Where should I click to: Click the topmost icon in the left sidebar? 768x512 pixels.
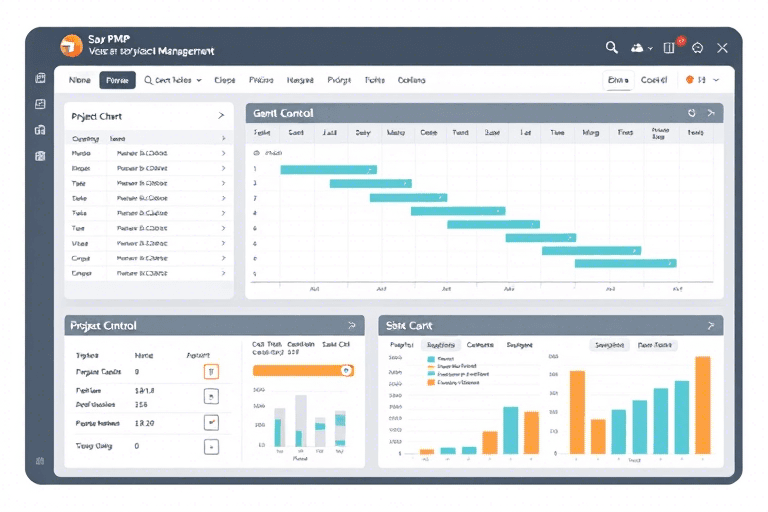point(40,78)
